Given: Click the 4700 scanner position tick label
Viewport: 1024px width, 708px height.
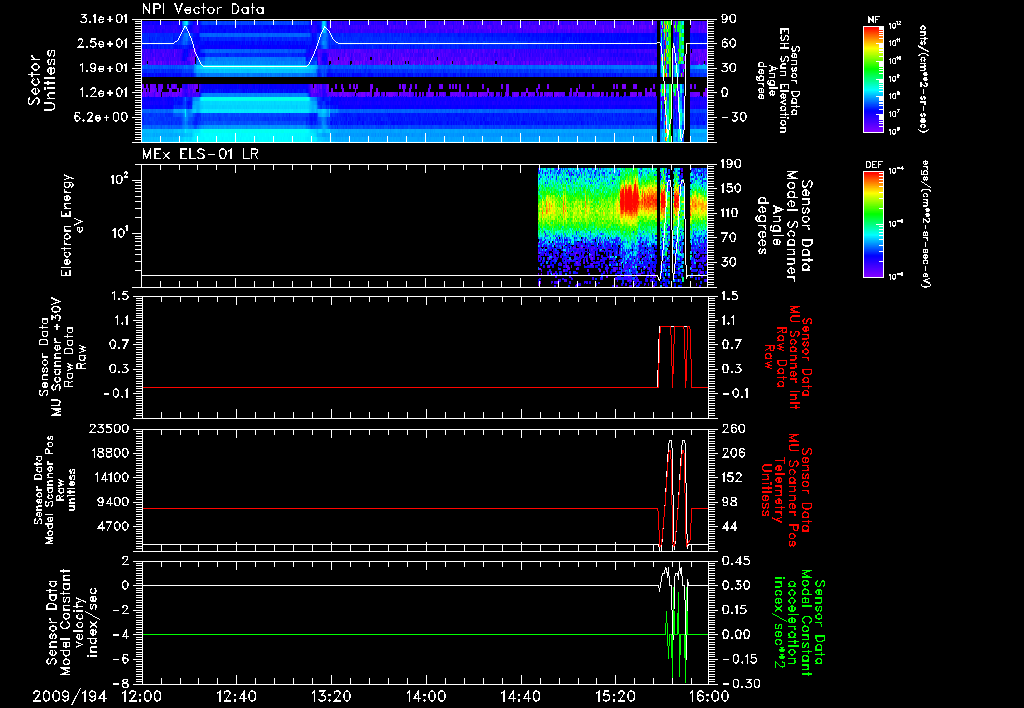Looking at the screenshot, I should [112, 526].
